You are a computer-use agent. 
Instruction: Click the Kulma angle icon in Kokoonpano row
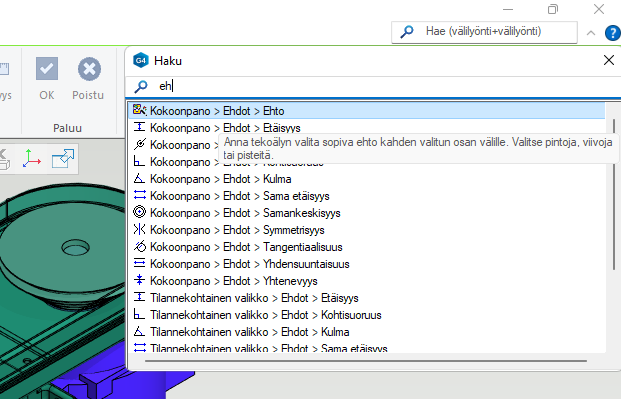tap(139, 178)
